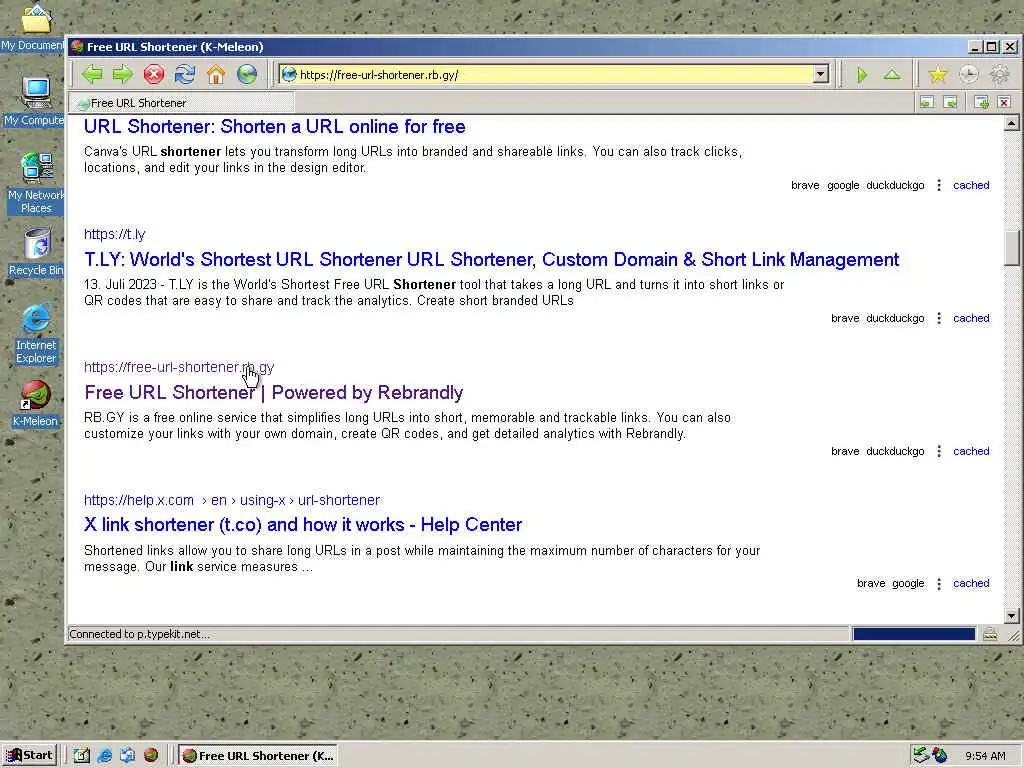
Task: Click 'brave' source under RB.GY result
Action: (845, 451)
